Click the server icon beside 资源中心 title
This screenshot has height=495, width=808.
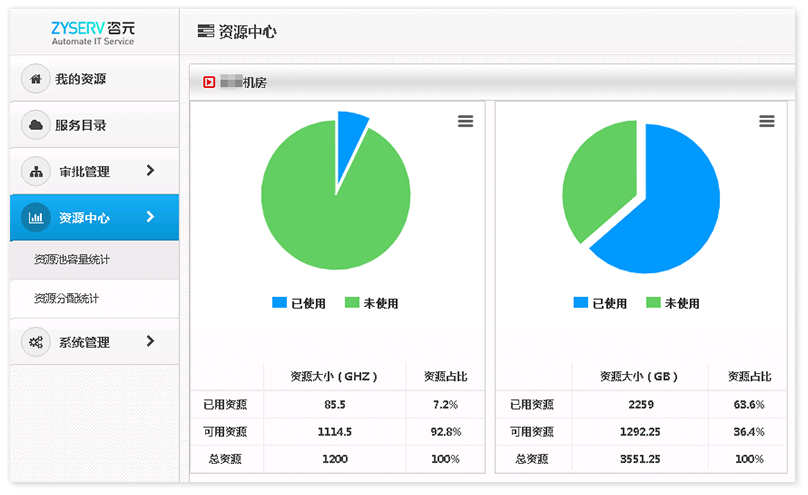[206, 31]
